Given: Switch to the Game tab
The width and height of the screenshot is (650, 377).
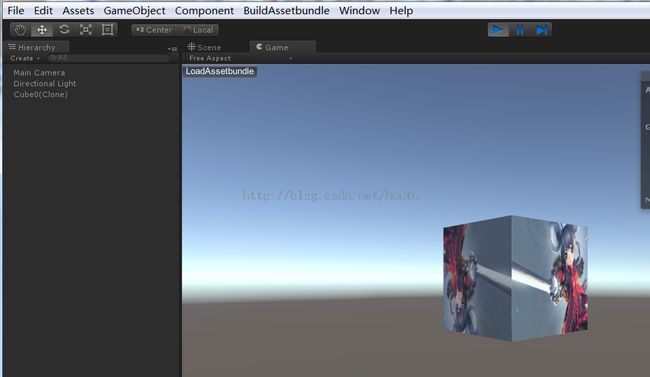Looking at the screenshot, I should point(283,47).
